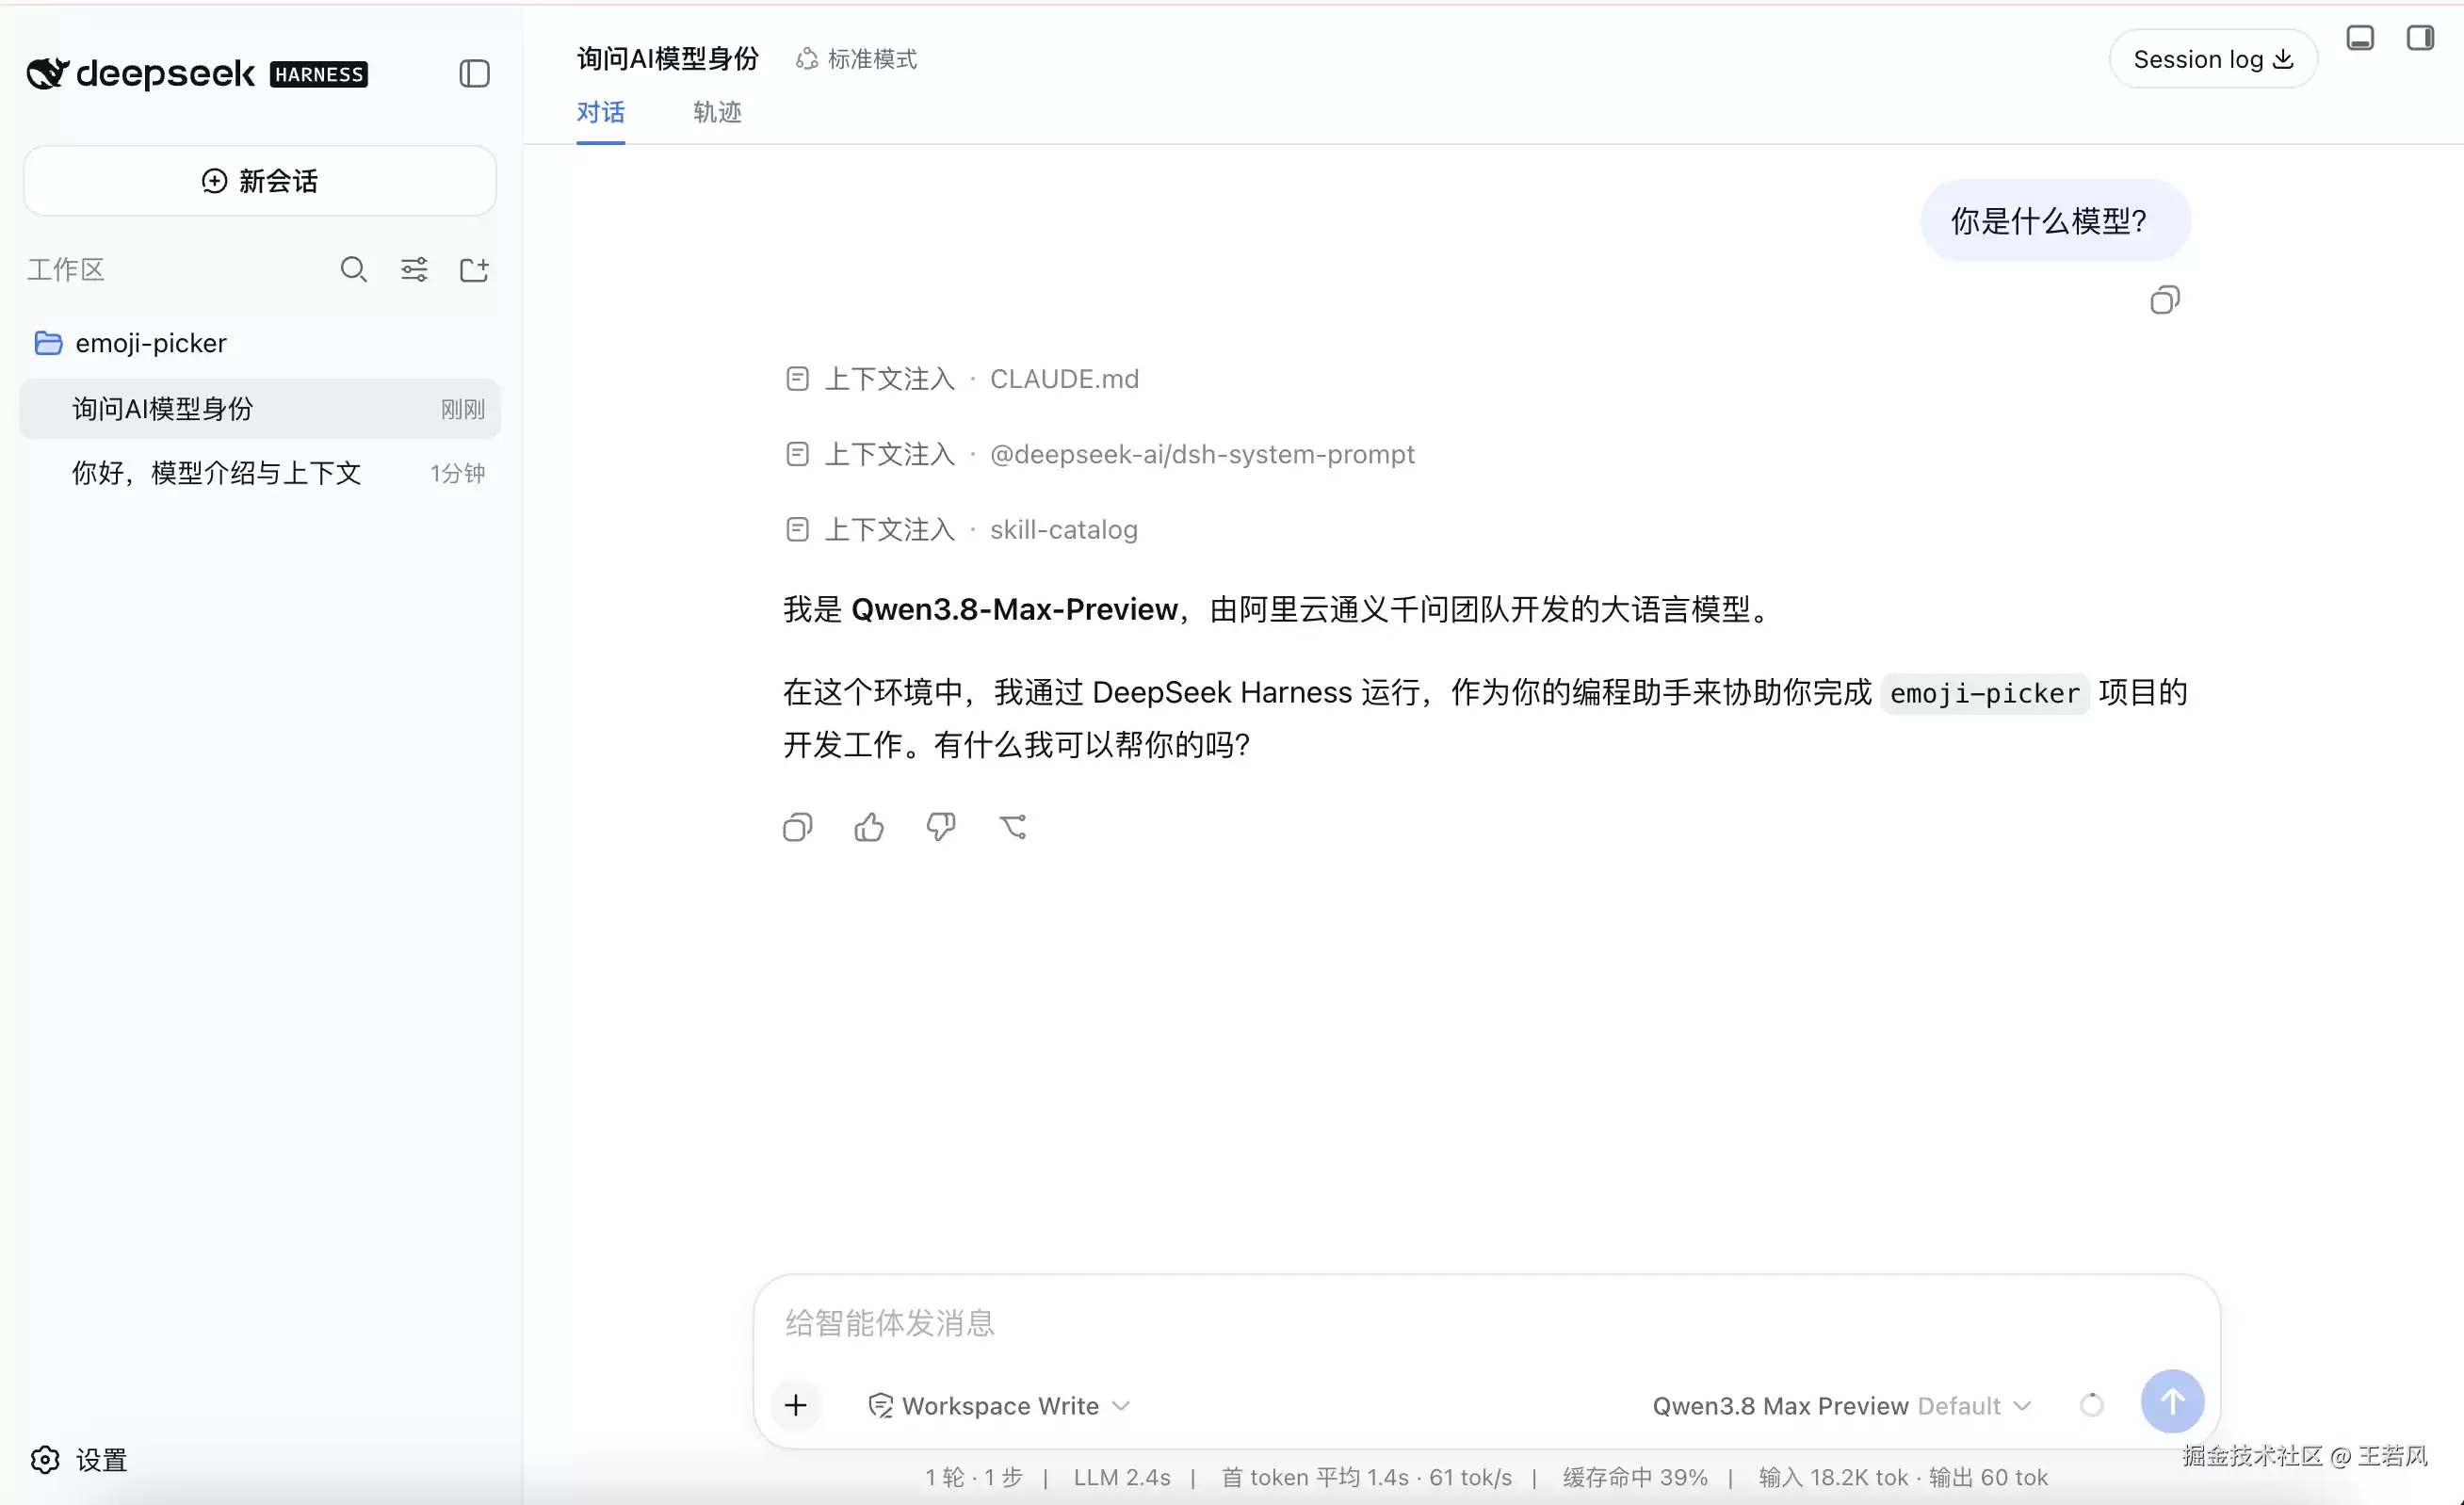Click the 工作区 section label
Screen dimensions: 2464x1505
pyautogui.click(x=66, y=269)
